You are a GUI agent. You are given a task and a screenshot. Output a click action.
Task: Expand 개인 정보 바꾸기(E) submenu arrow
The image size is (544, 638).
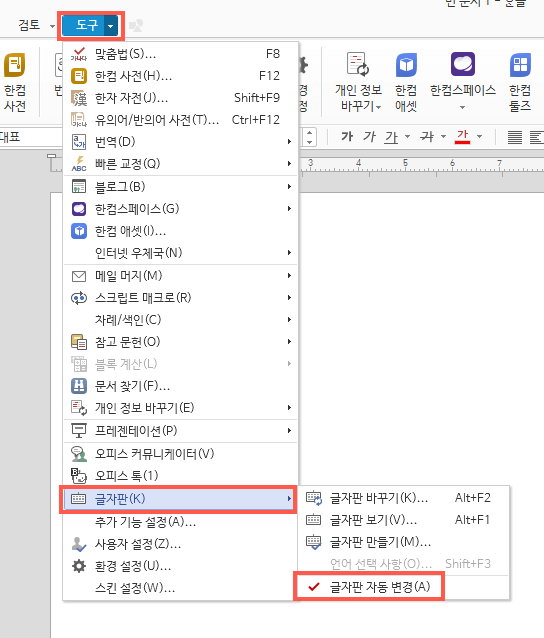[x=289, y=408]
